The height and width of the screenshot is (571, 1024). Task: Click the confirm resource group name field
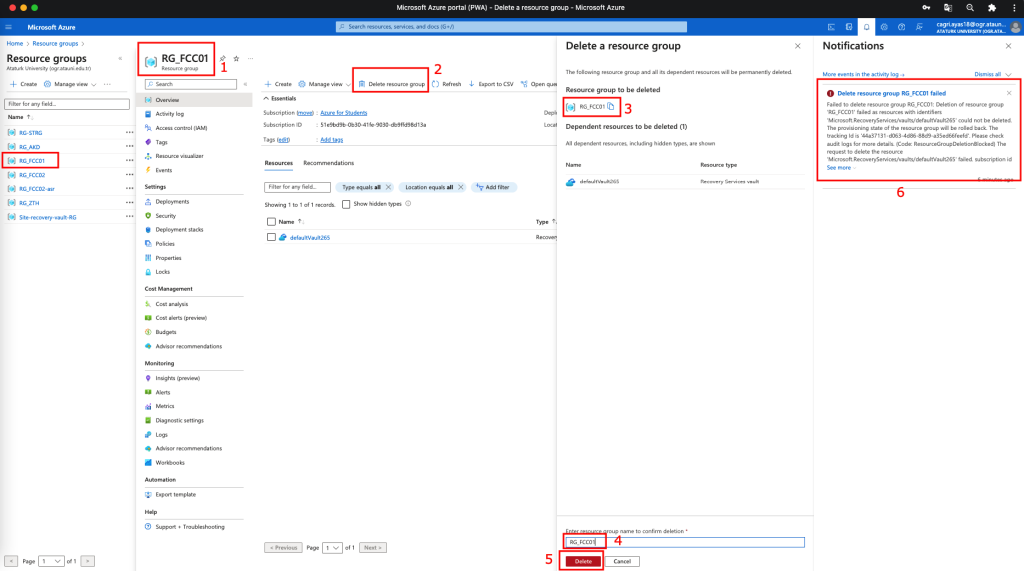(x=700, y=542)
